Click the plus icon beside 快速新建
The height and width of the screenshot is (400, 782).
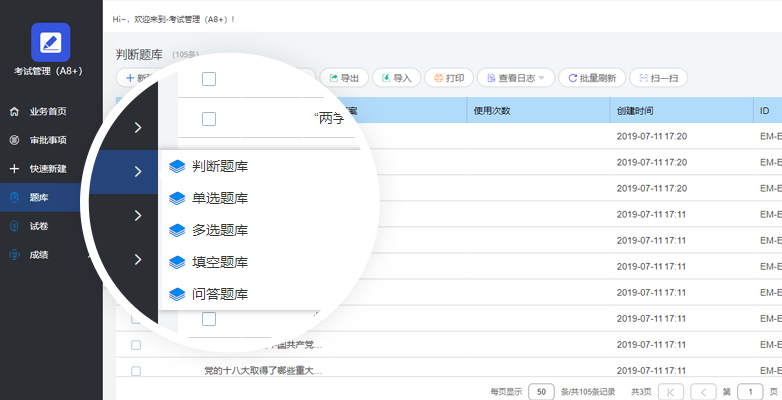(x=14, y=169)
